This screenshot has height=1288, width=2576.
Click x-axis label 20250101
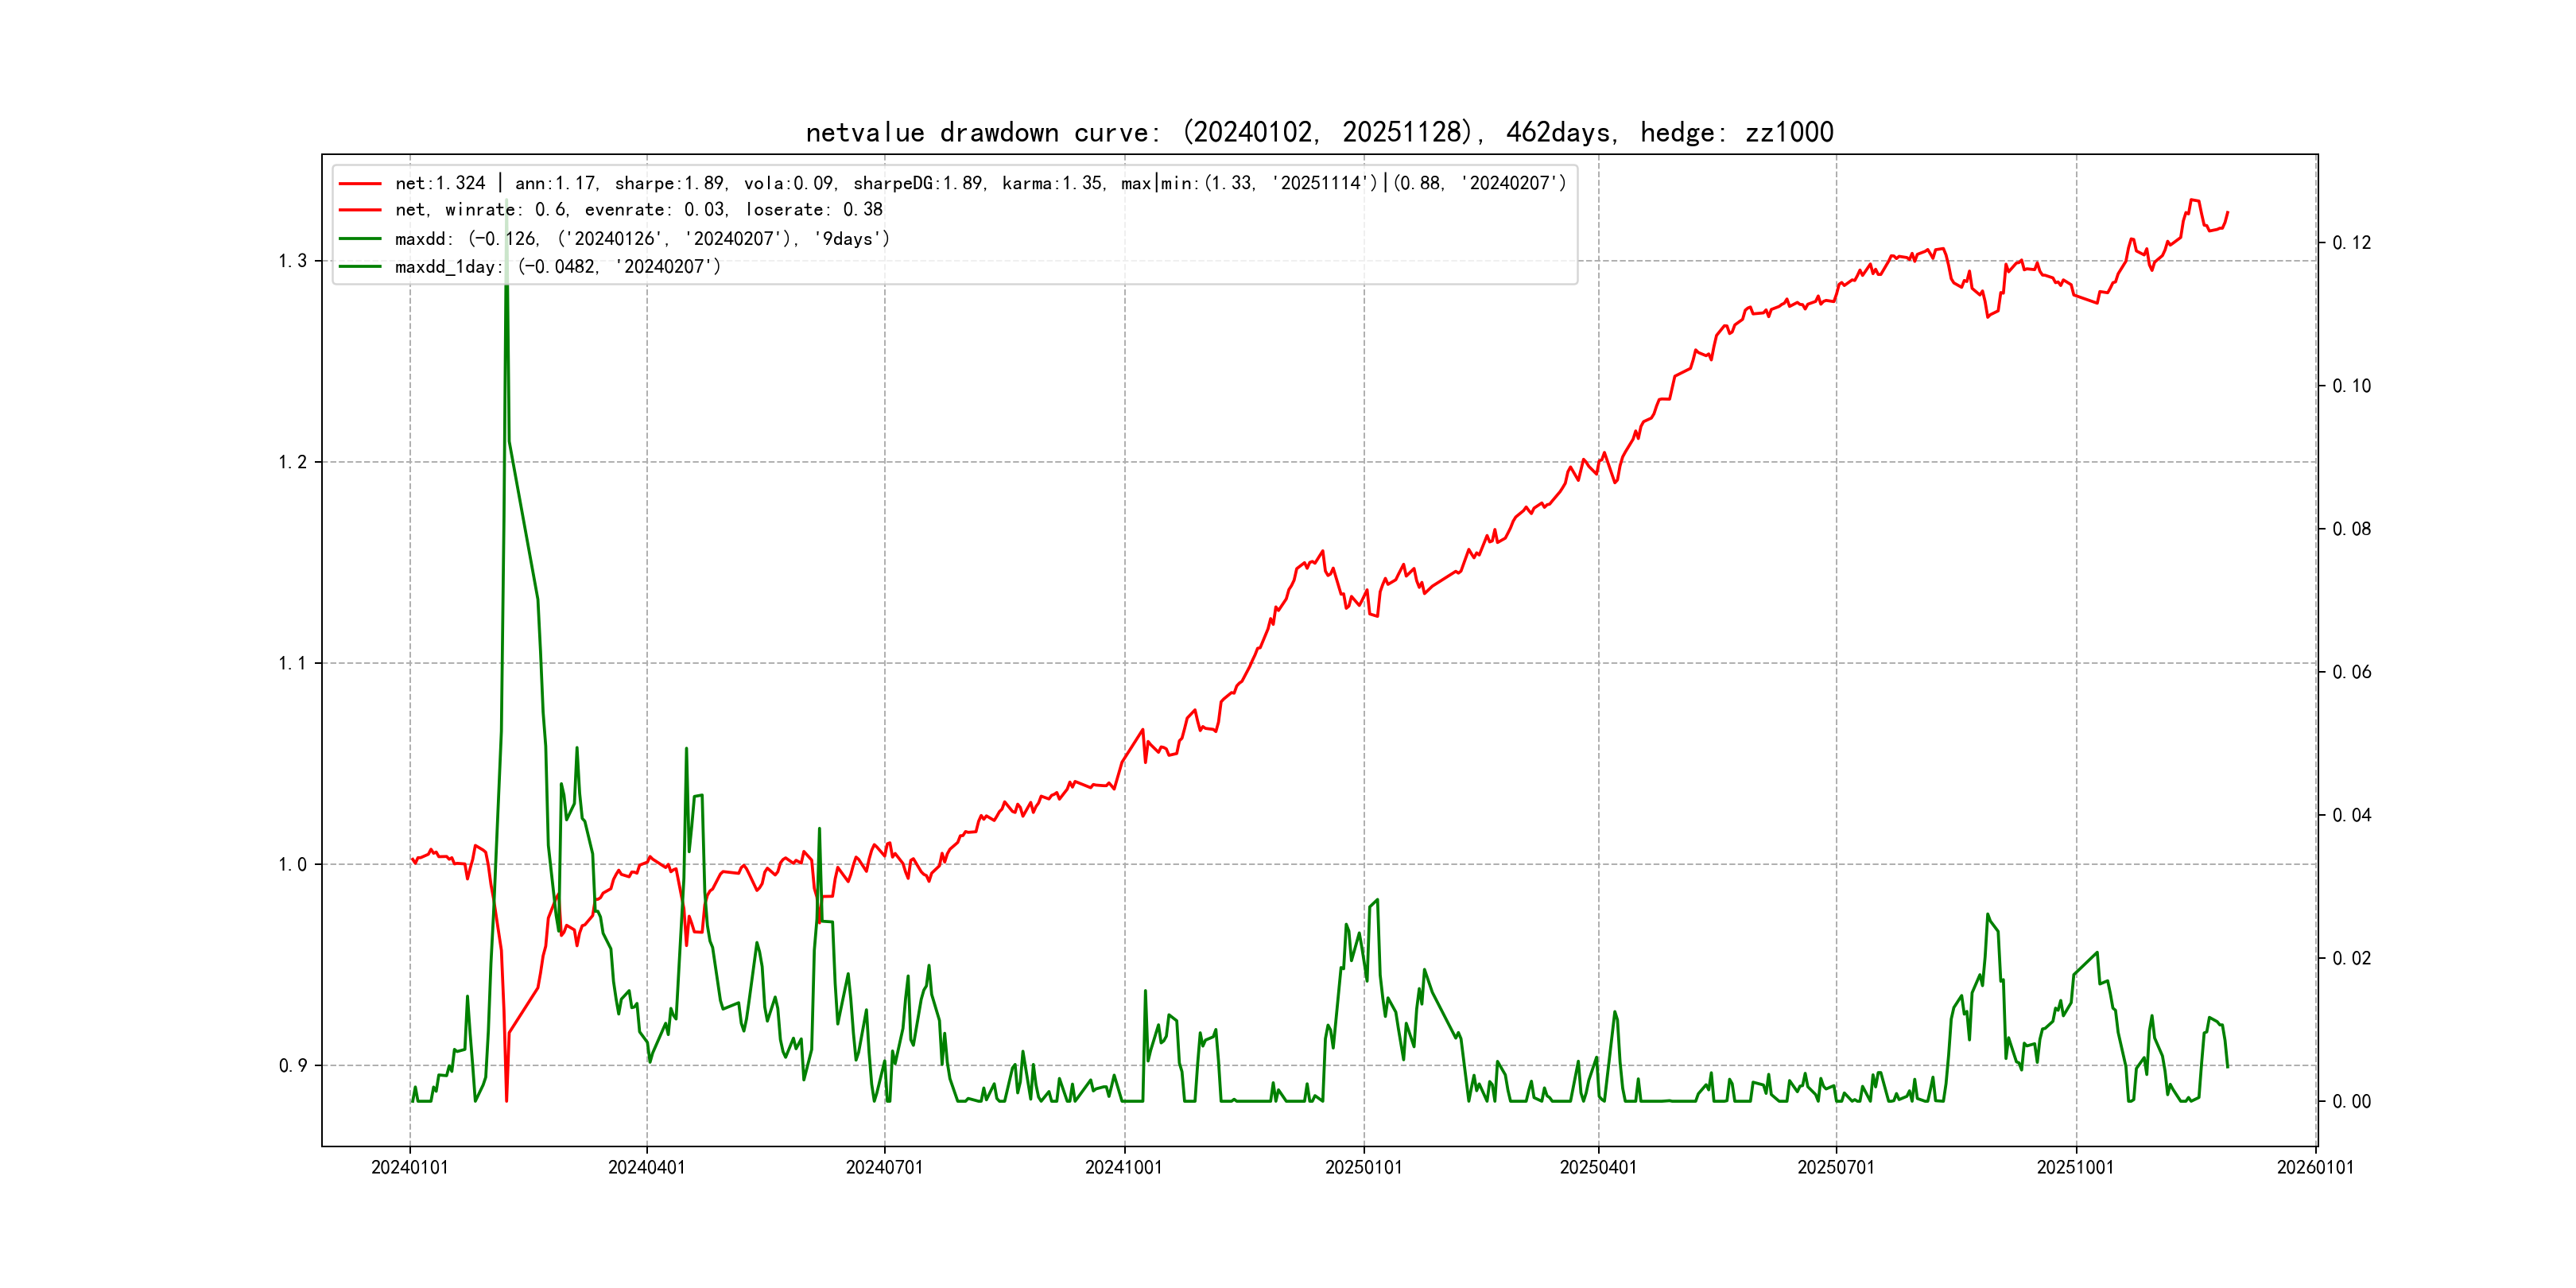pos(1363,1168)
